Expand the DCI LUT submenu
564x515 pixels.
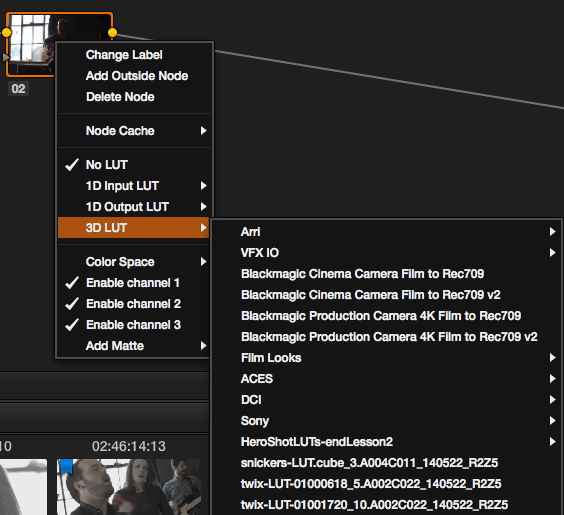tap(386, 400)
